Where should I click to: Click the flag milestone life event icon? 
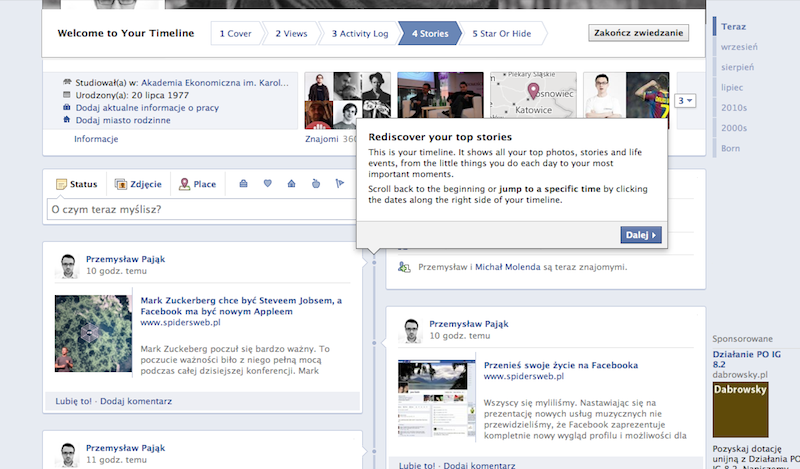340,184
